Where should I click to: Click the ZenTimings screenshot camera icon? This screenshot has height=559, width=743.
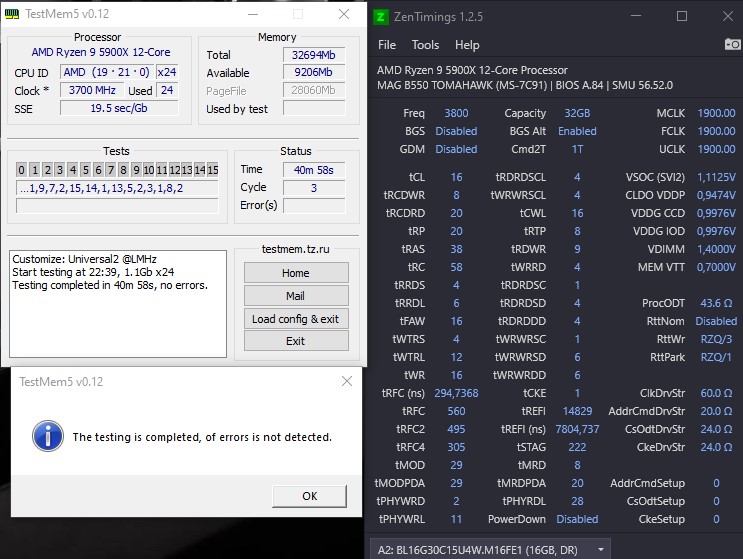(732, 45)
